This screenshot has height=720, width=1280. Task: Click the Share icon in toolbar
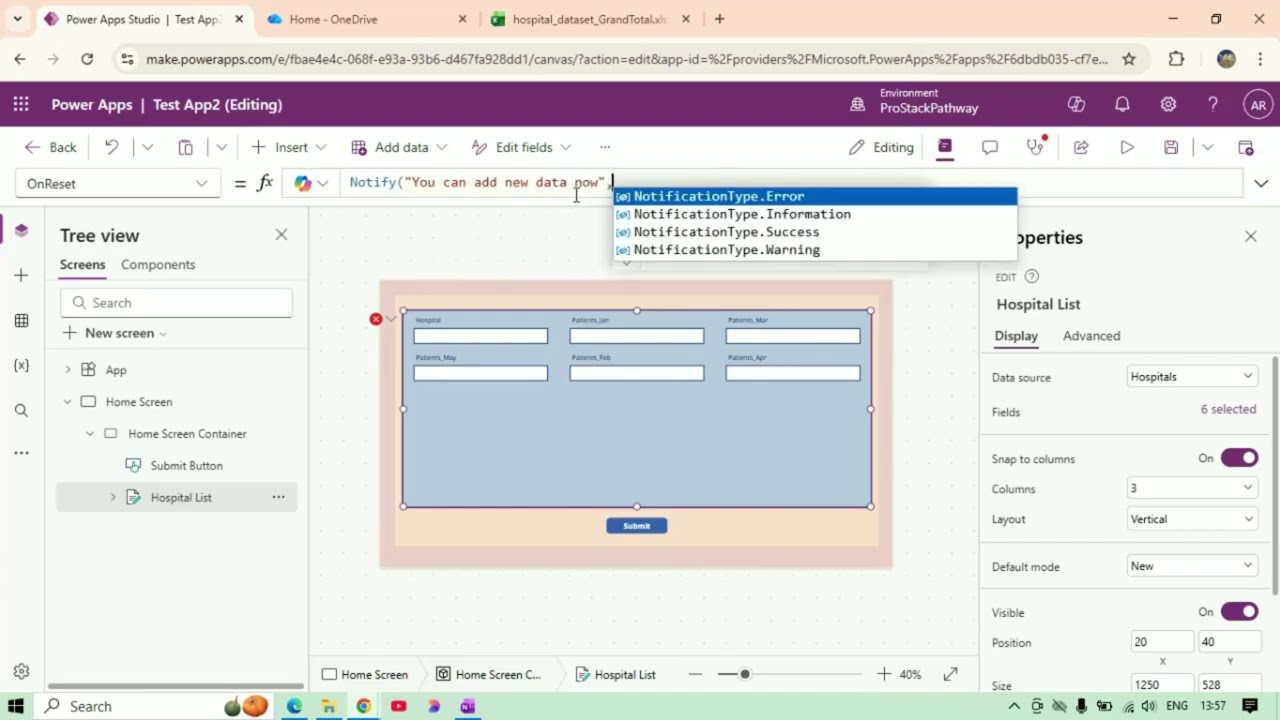[x=1081, y=147]
